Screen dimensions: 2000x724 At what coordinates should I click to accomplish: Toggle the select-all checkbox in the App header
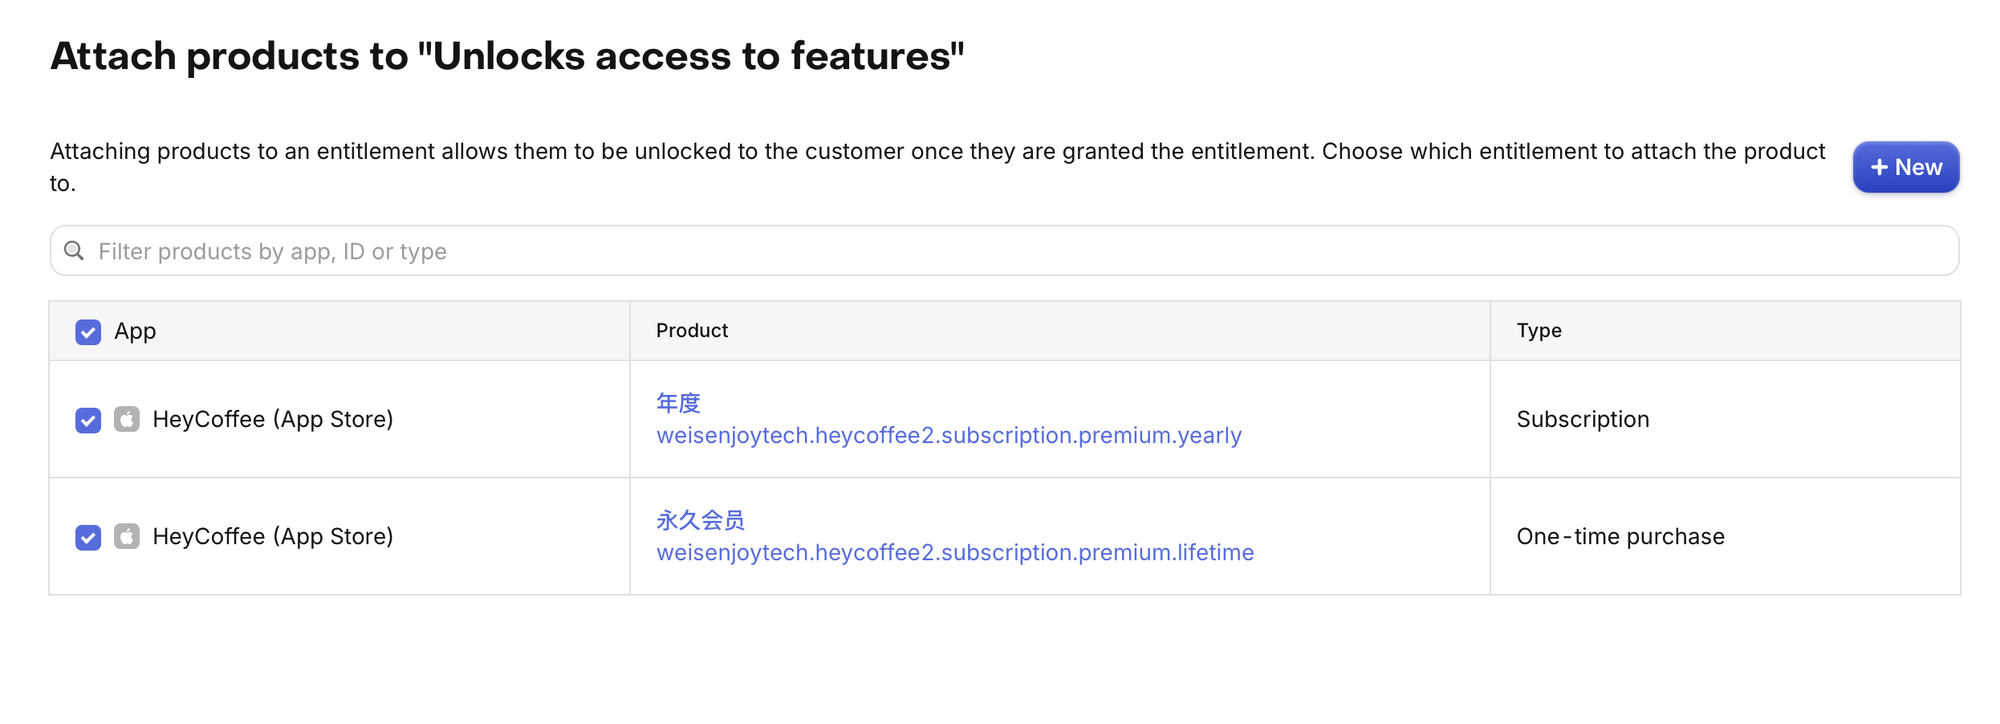click(x=88, y=332)
